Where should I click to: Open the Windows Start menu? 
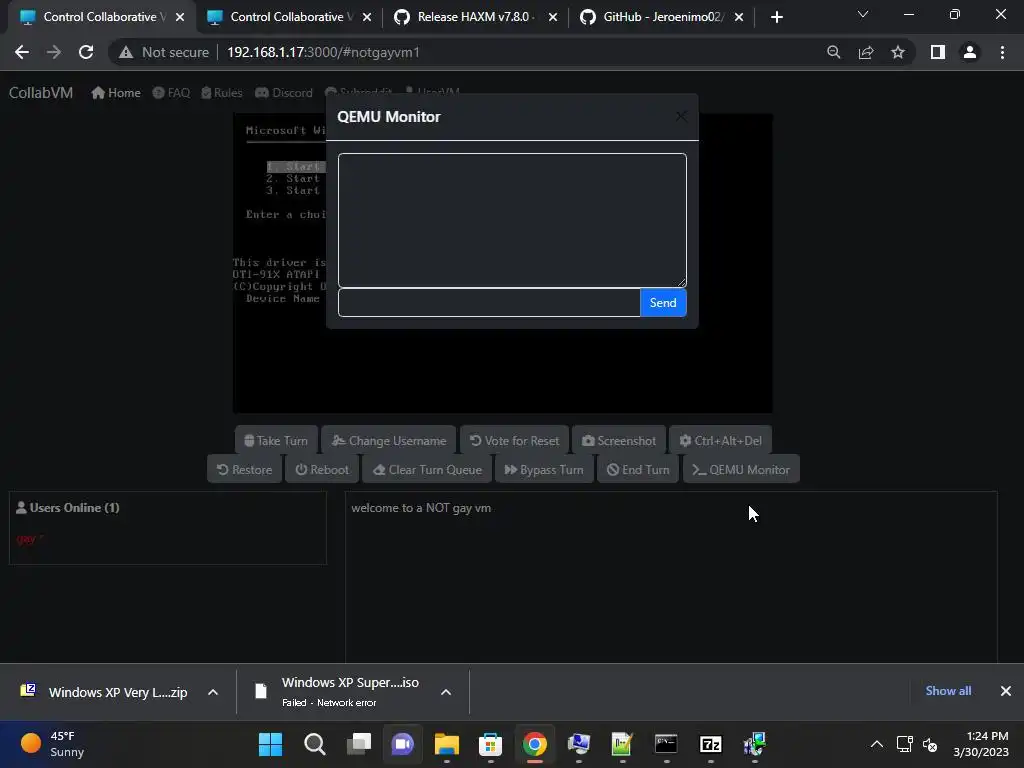tap(270, 744)
